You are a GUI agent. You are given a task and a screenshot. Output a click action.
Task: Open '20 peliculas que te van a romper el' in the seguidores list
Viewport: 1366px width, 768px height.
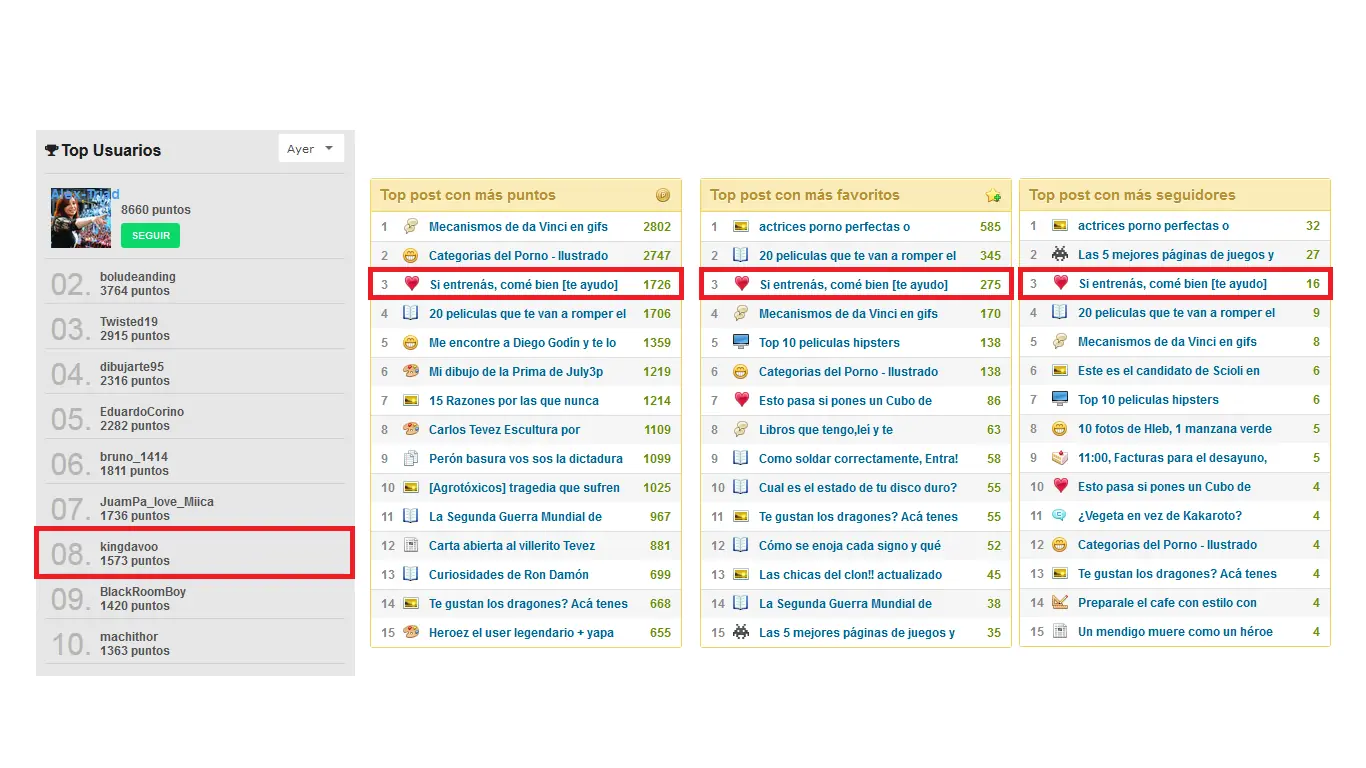1177,313
